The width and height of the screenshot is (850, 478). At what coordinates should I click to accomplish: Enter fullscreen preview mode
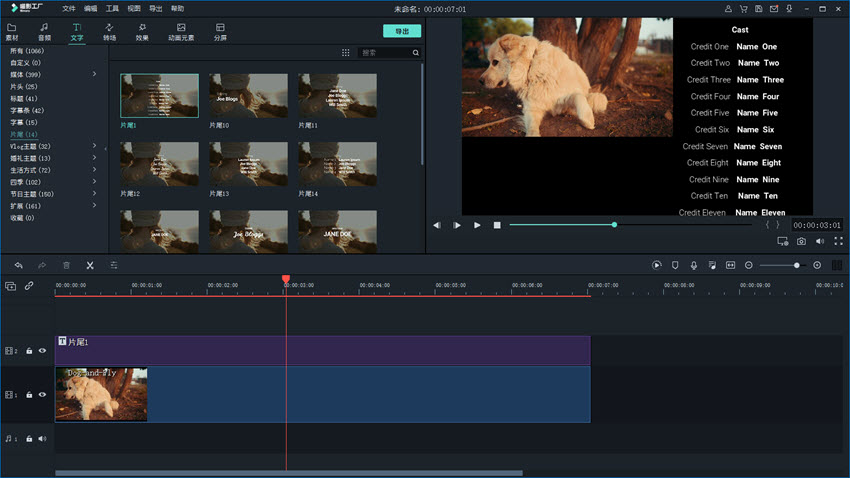pos(838,241)
